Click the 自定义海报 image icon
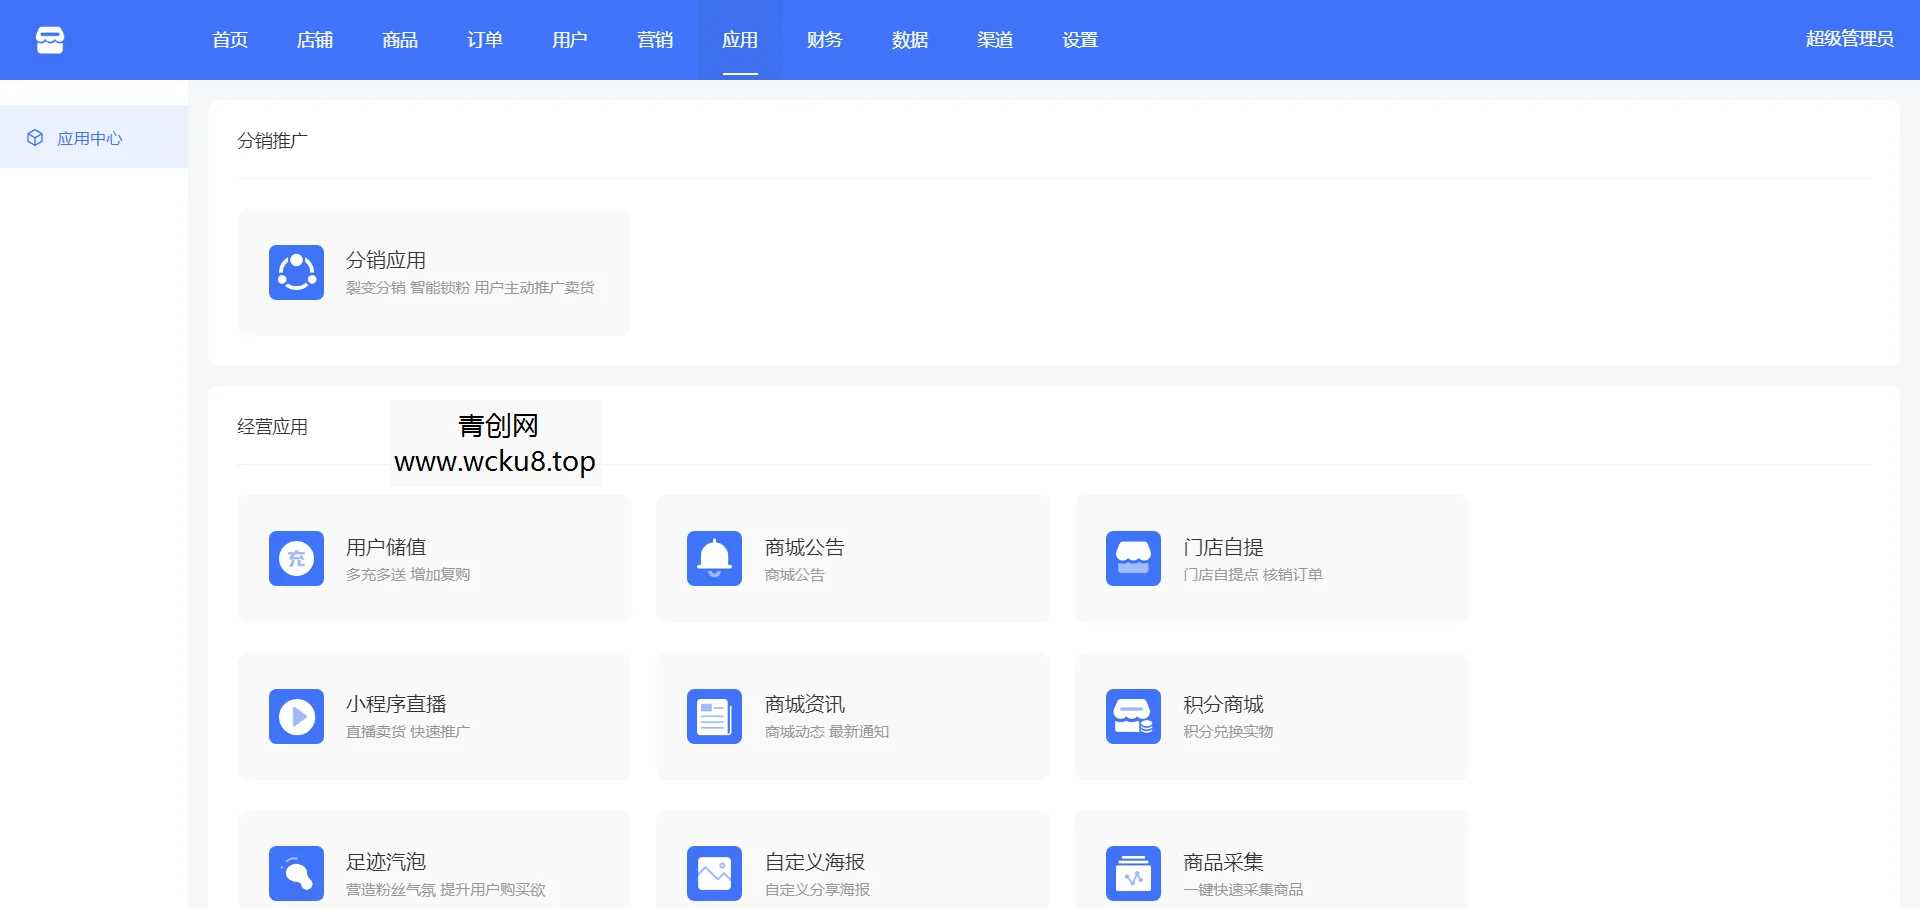This screenshot has width=1920, height=908. pos(713,872)
